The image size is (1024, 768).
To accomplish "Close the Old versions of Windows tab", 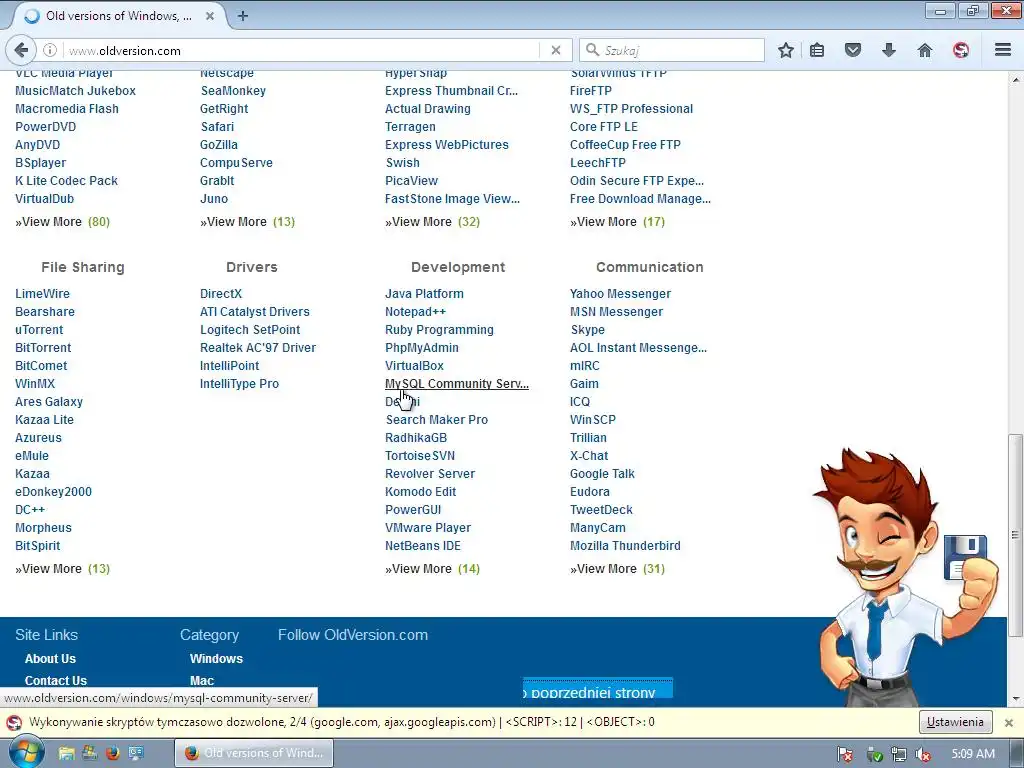I will pyautogui.click(x=210, y=16).
